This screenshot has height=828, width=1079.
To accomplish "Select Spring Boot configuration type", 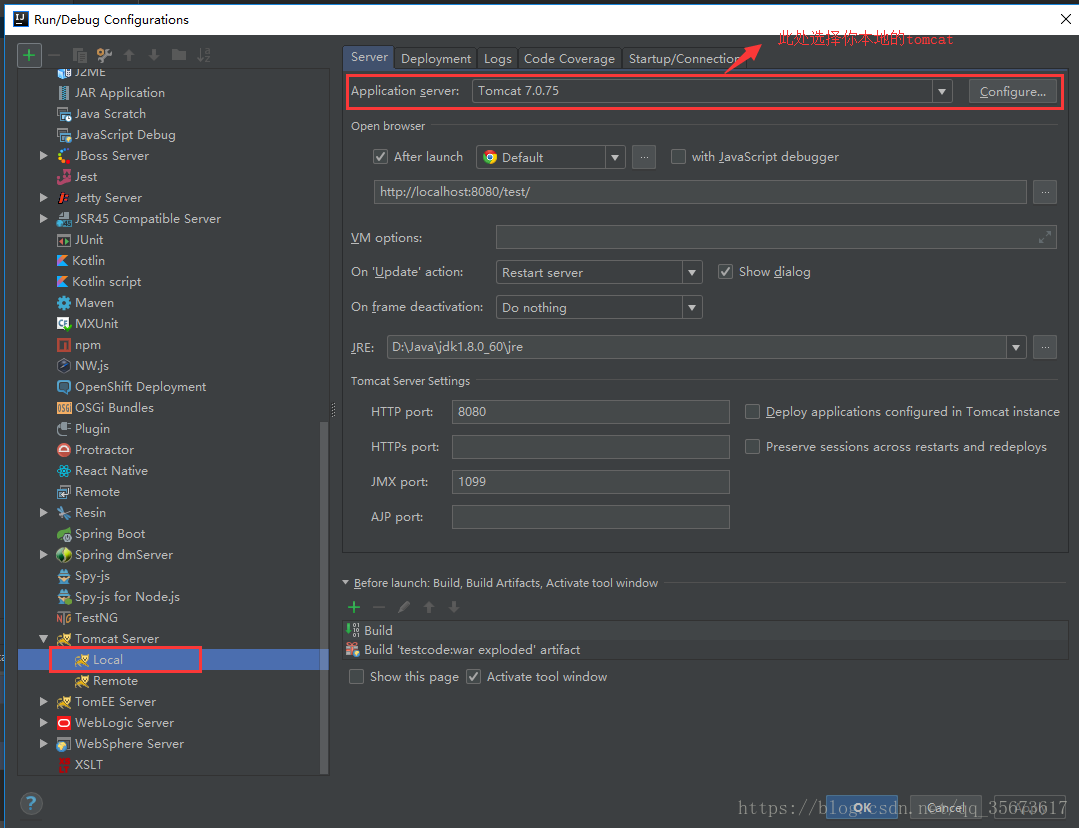I will click(x=110, y=533).
